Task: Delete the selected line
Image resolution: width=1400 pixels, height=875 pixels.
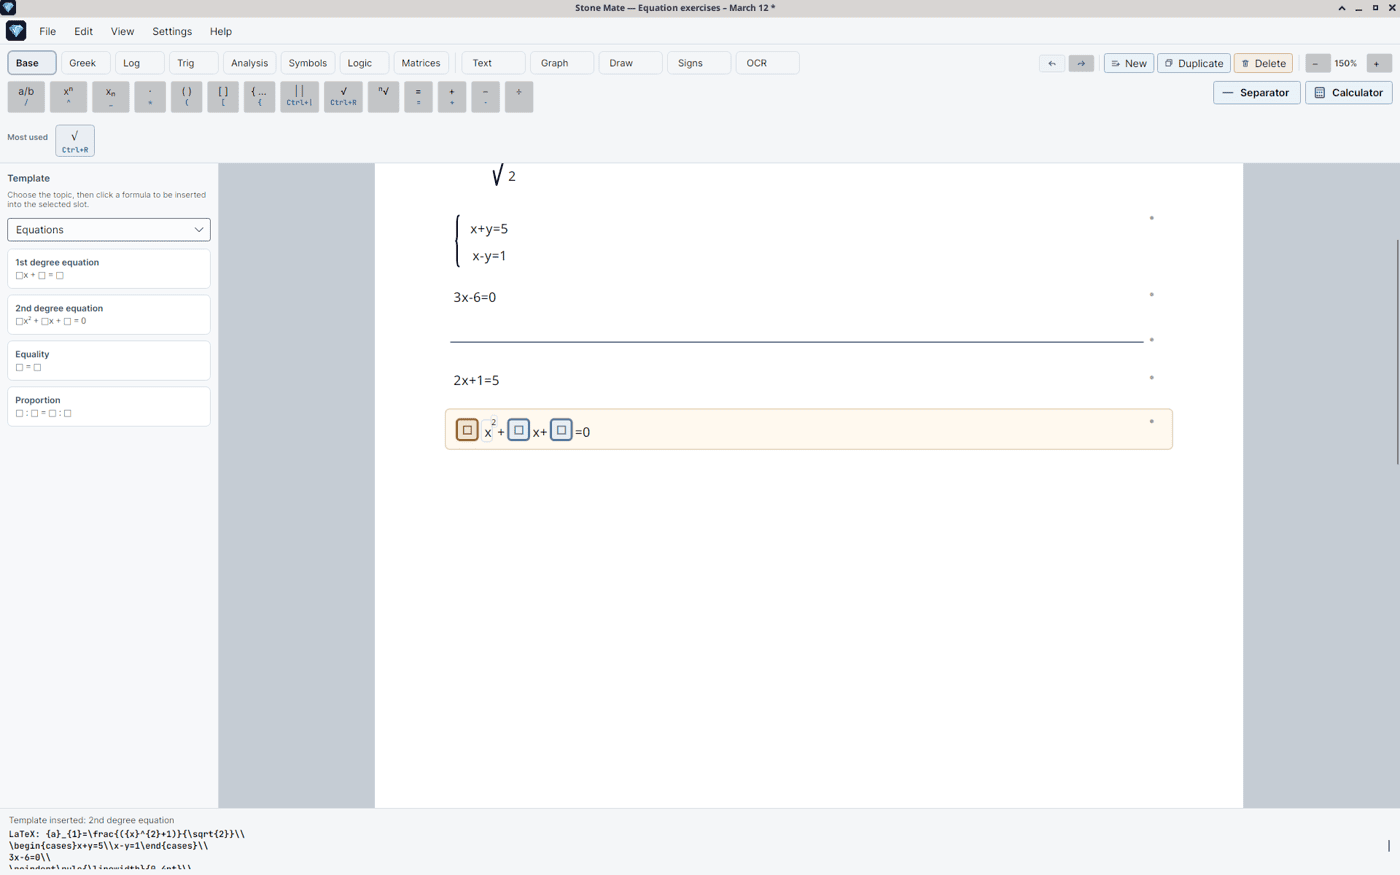Action: (x=1263, y=63)
